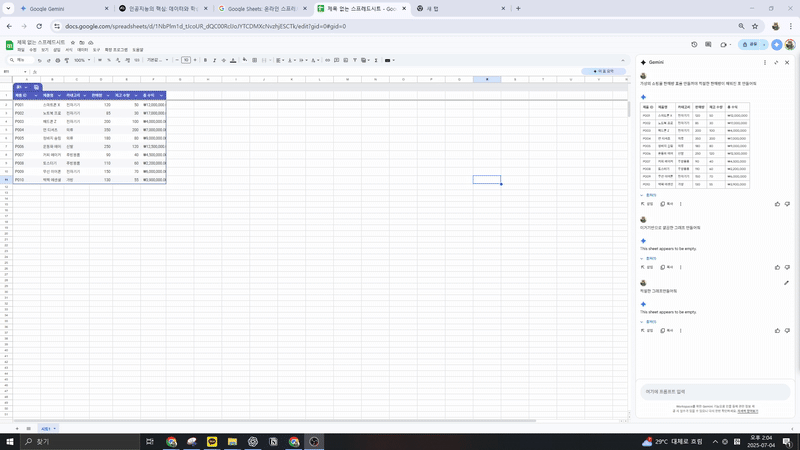View the cloud document status
Image resolution: width=800 pixels, height=450 pixels.
pos(91,42)
